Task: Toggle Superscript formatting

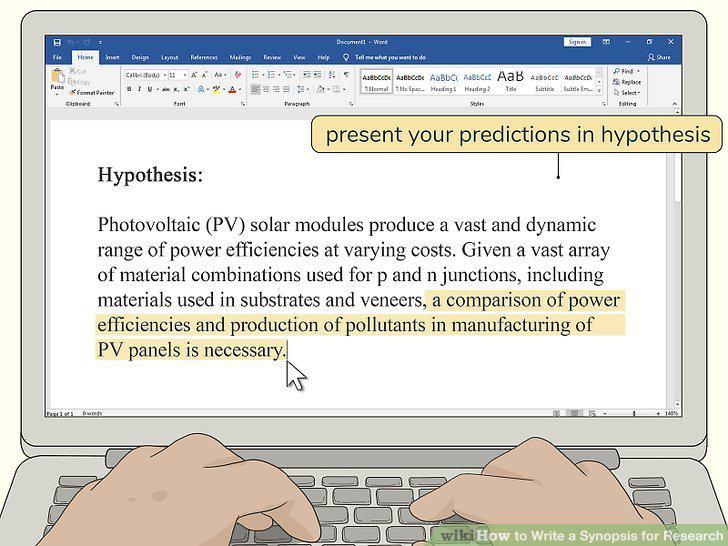Action: point(186,89)
